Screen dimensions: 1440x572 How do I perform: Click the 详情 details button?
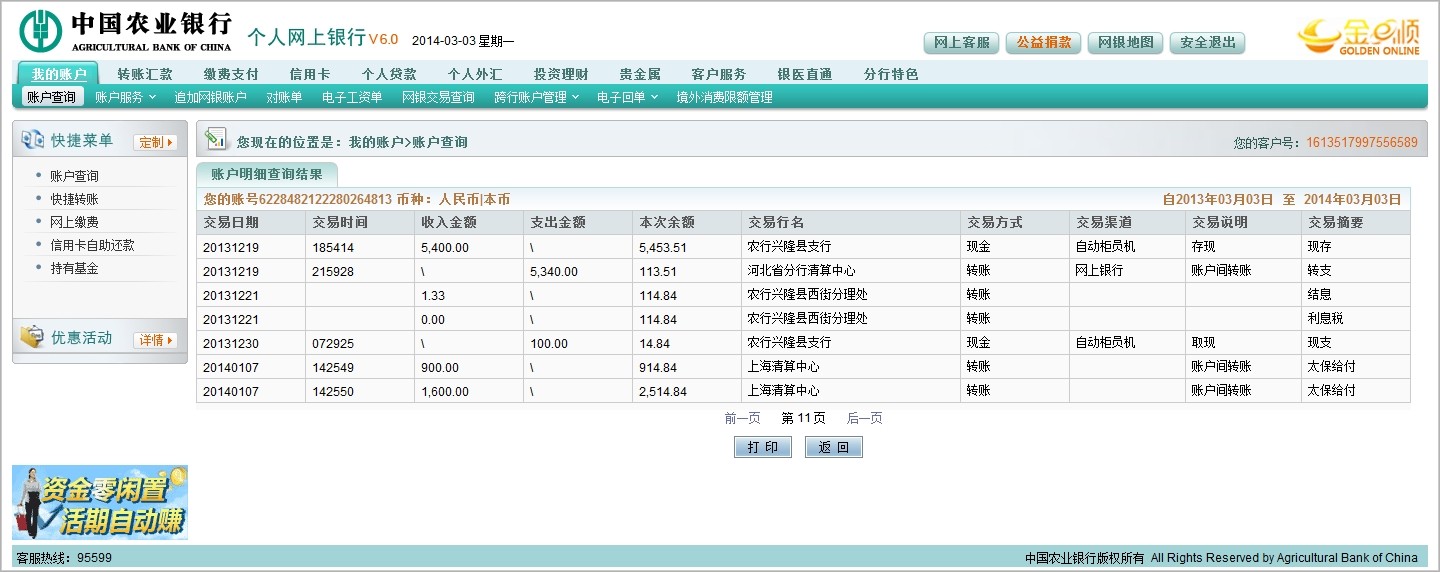pyautogui.click(x=155, y=340)
